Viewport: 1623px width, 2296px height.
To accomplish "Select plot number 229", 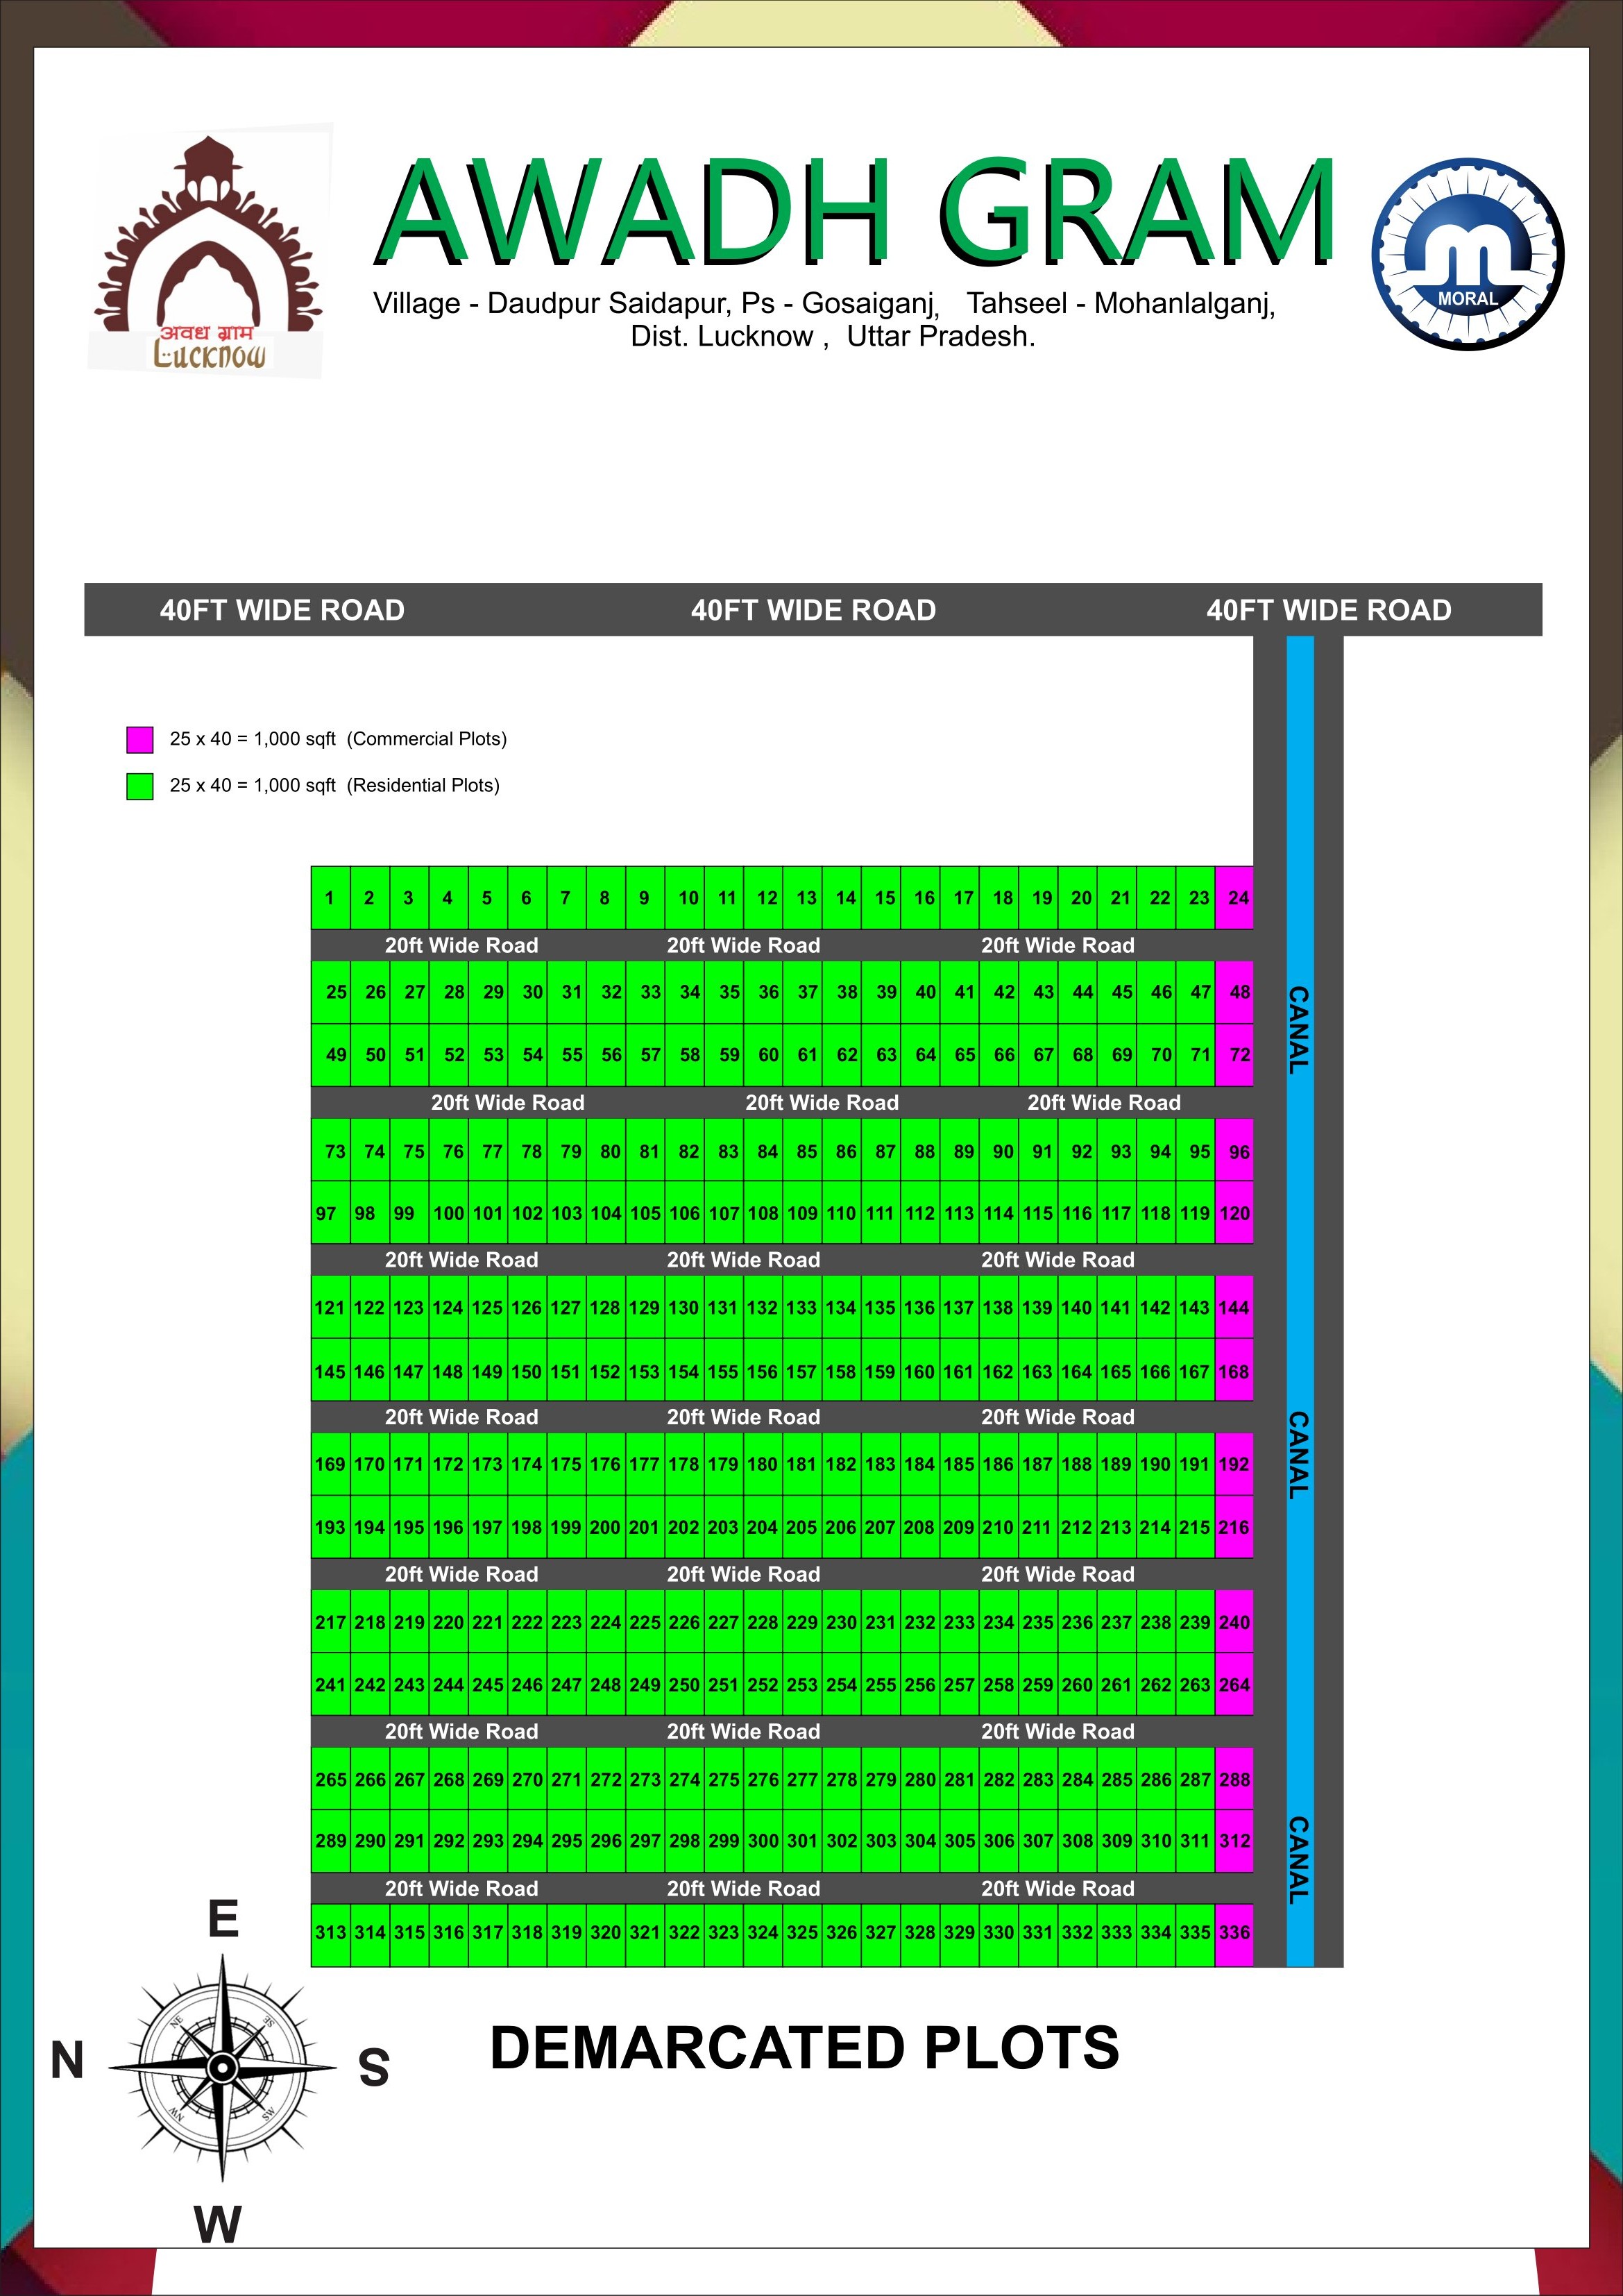I will pyautogui.click(x=802, y=1622).
